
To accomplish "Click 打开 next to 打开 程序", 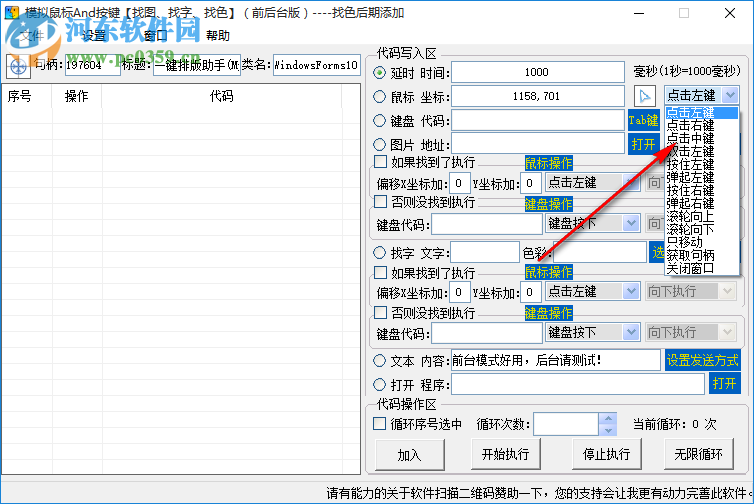I will point(725,384).
